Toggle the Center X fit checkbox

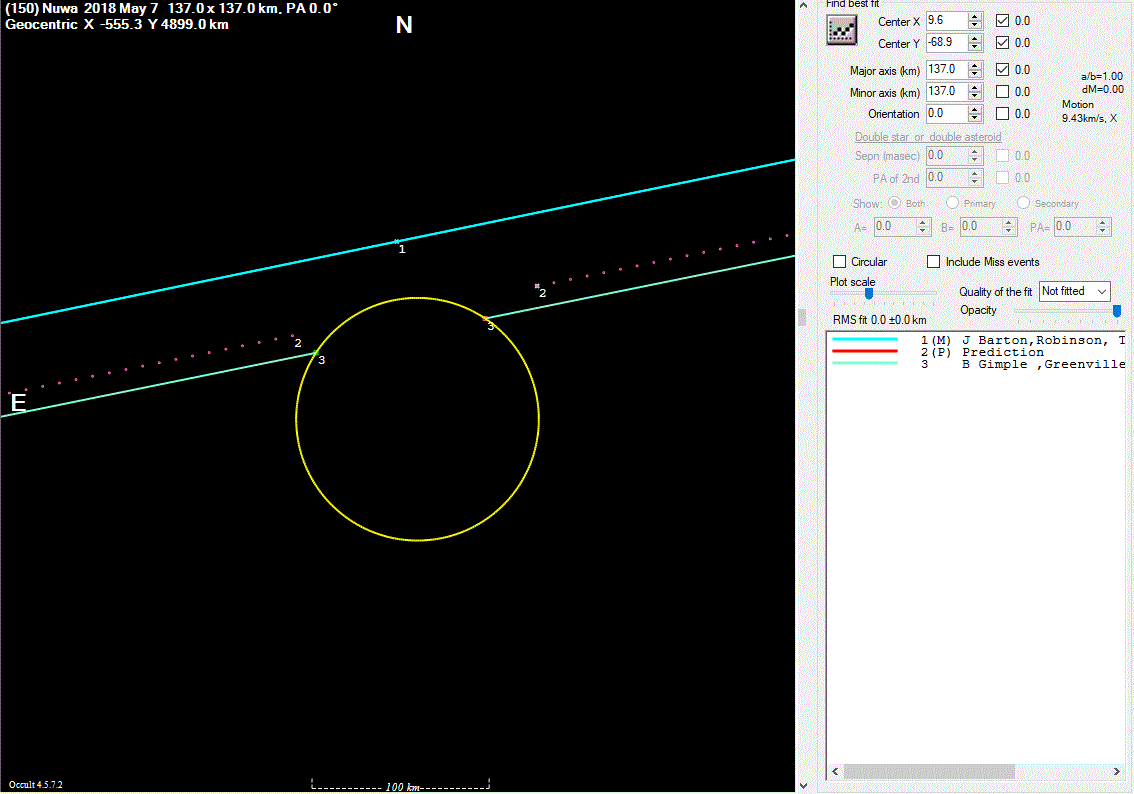pyautogui.click(x=1002, y=21)
